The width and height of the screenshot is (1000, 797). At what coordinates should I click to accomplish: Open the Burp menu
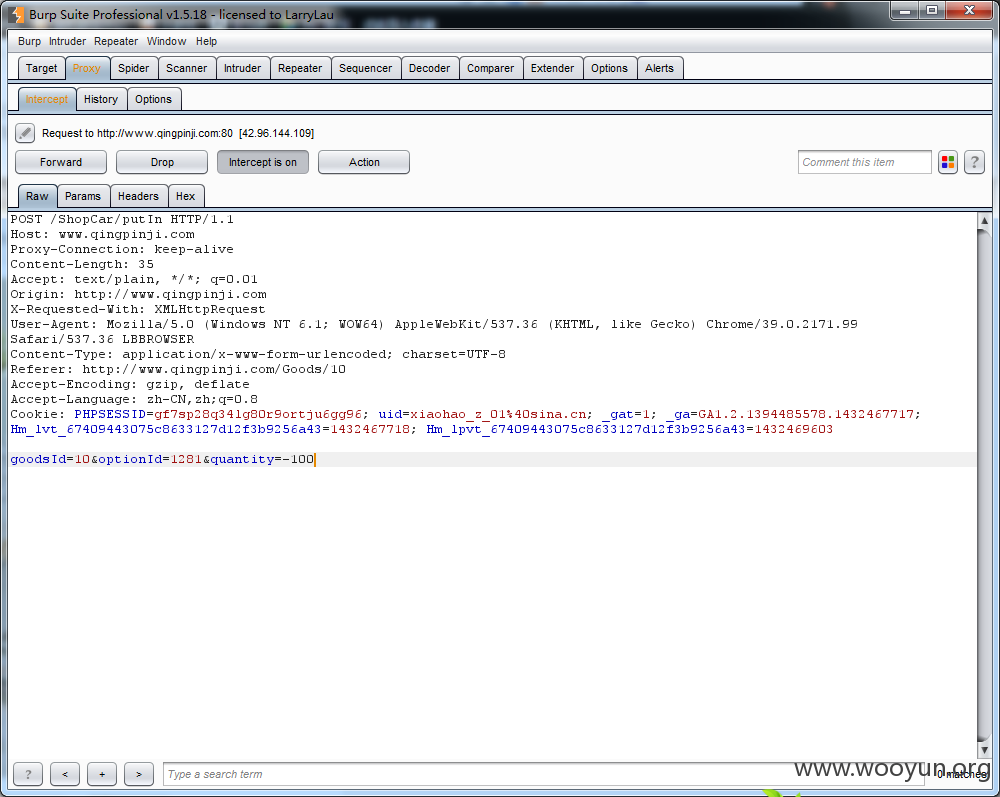coord(29,41)
